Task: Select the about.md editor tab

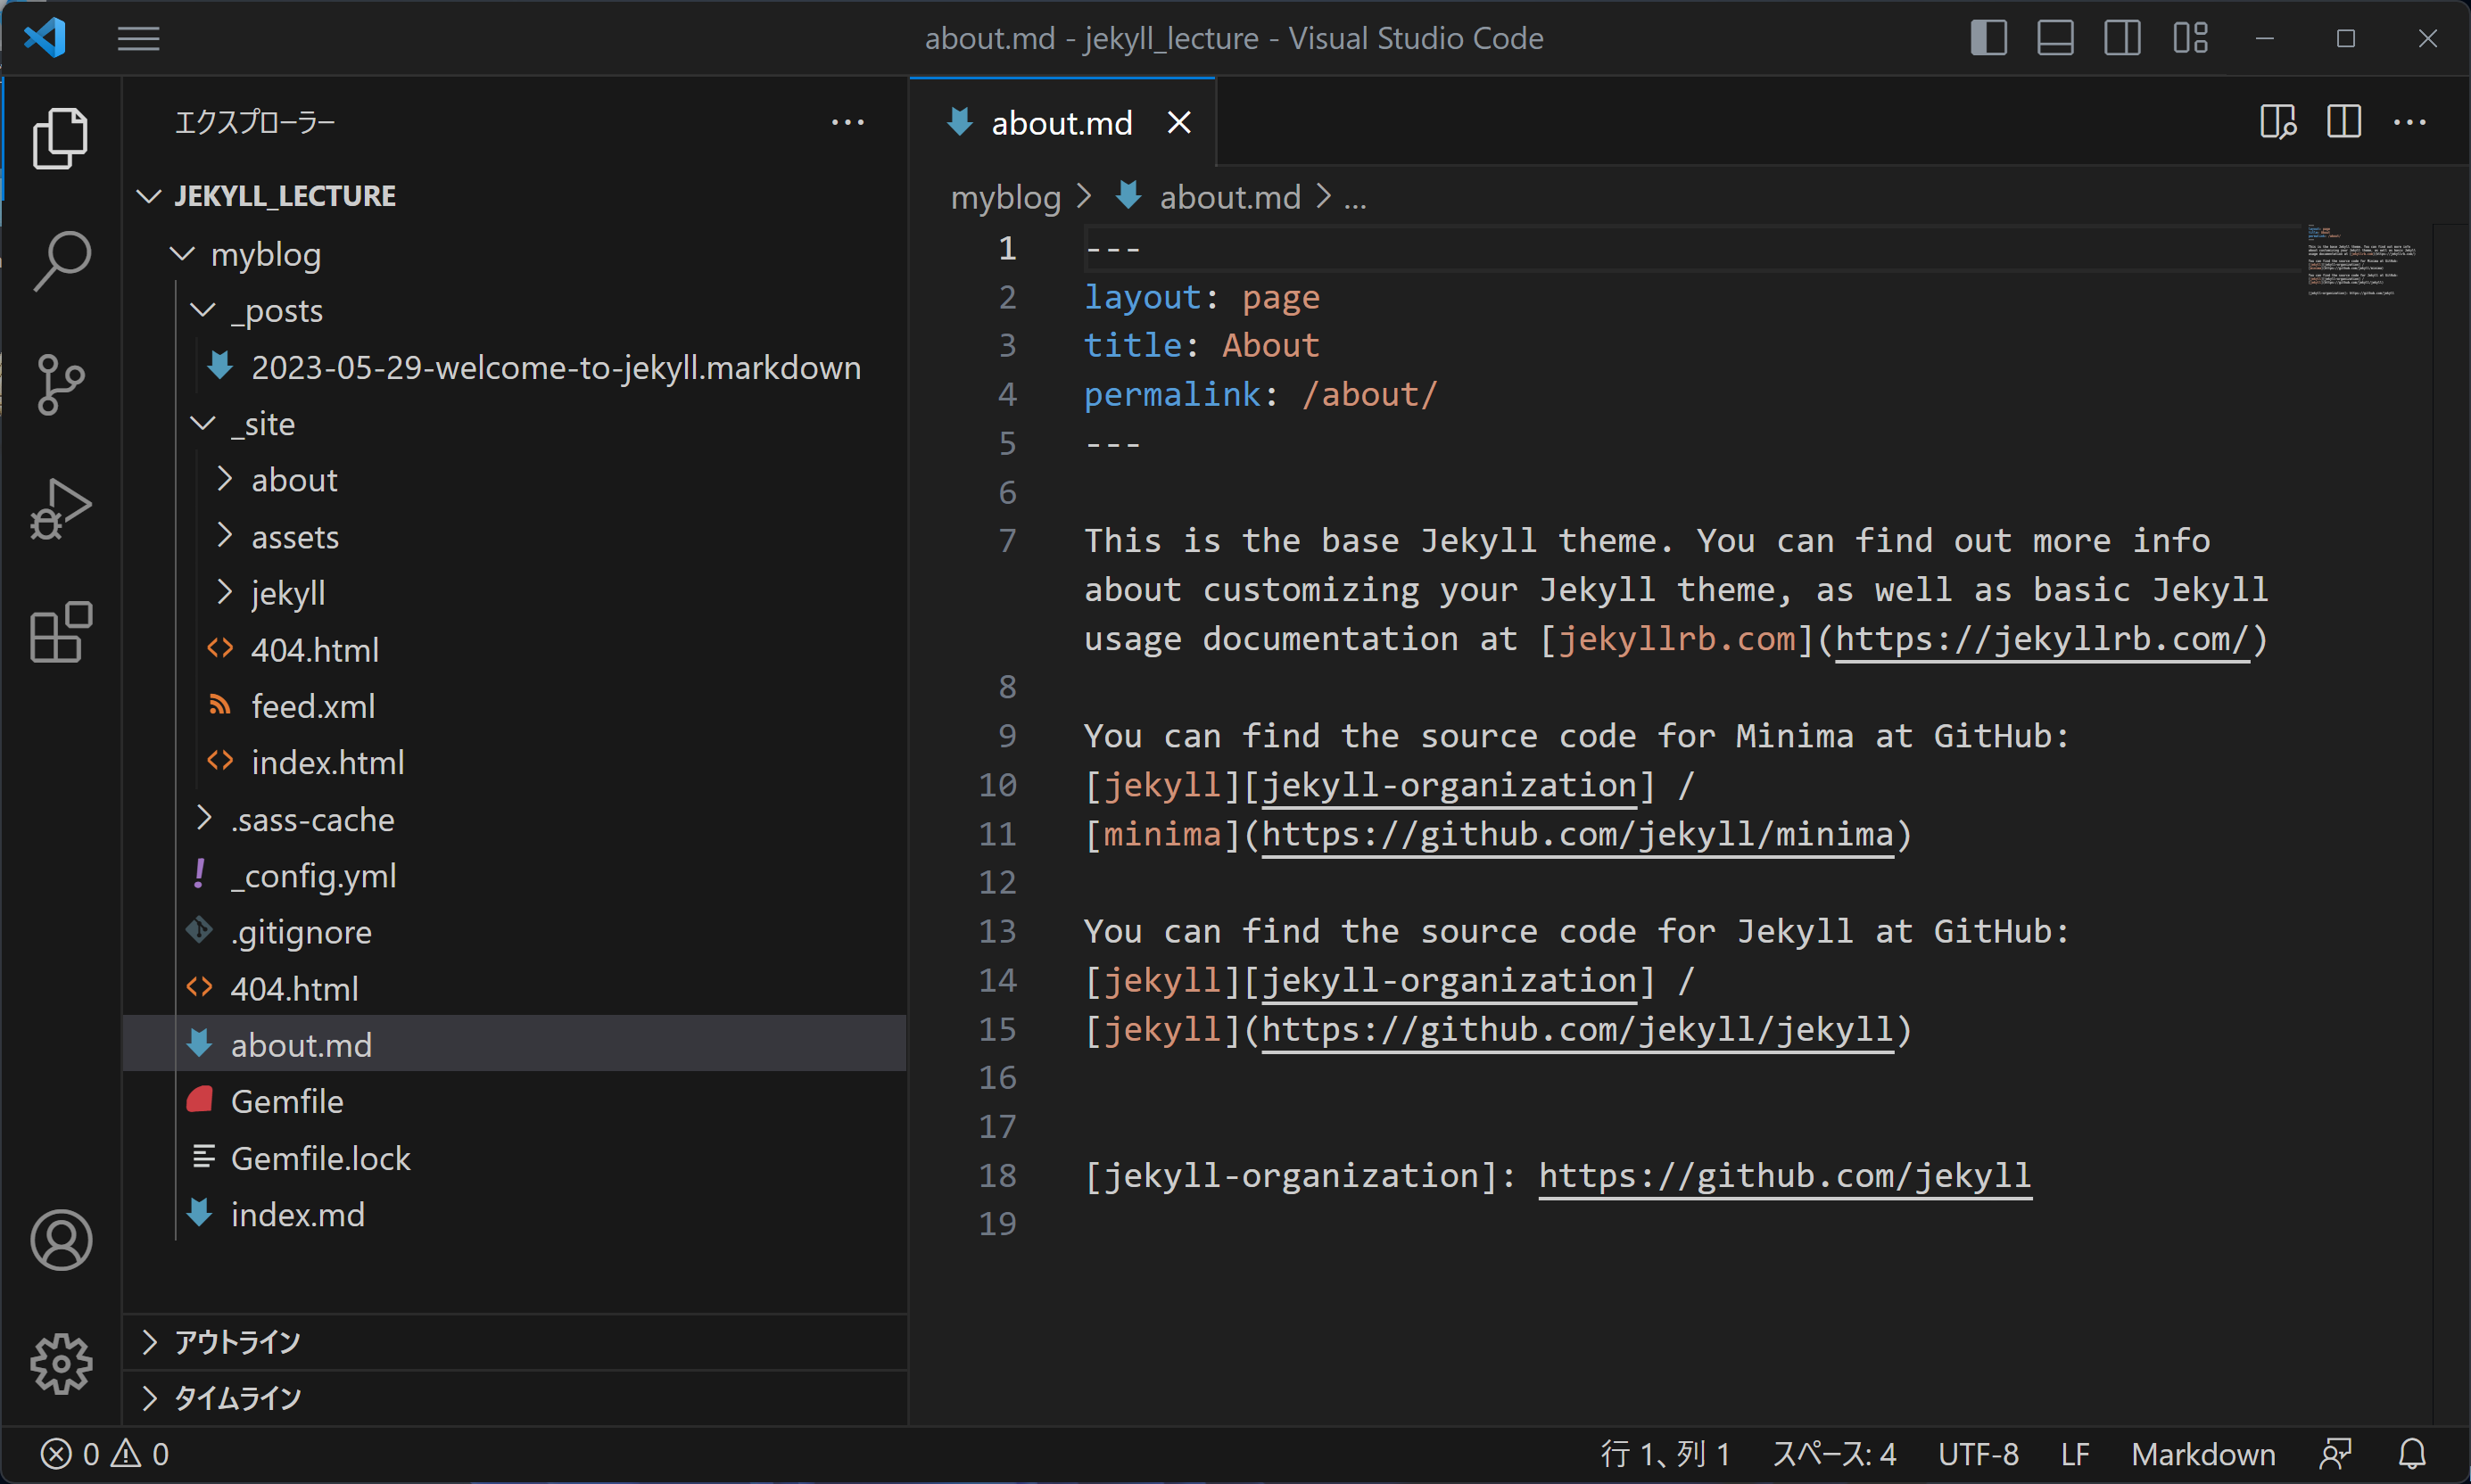Action: pos(1063,123)
